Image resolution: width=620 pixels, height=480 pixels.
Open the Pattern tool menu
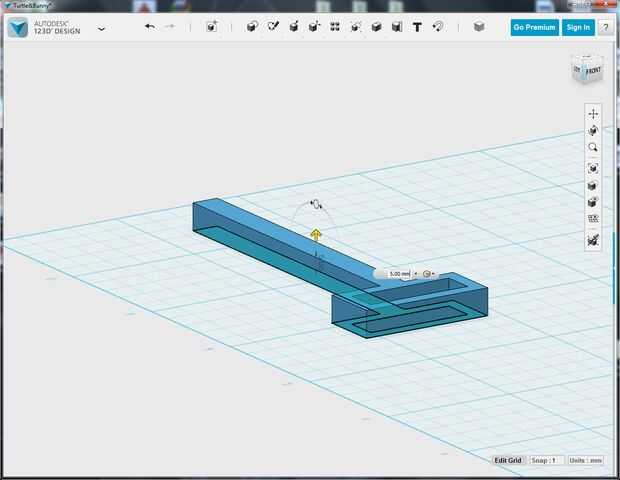click(335, 26)
